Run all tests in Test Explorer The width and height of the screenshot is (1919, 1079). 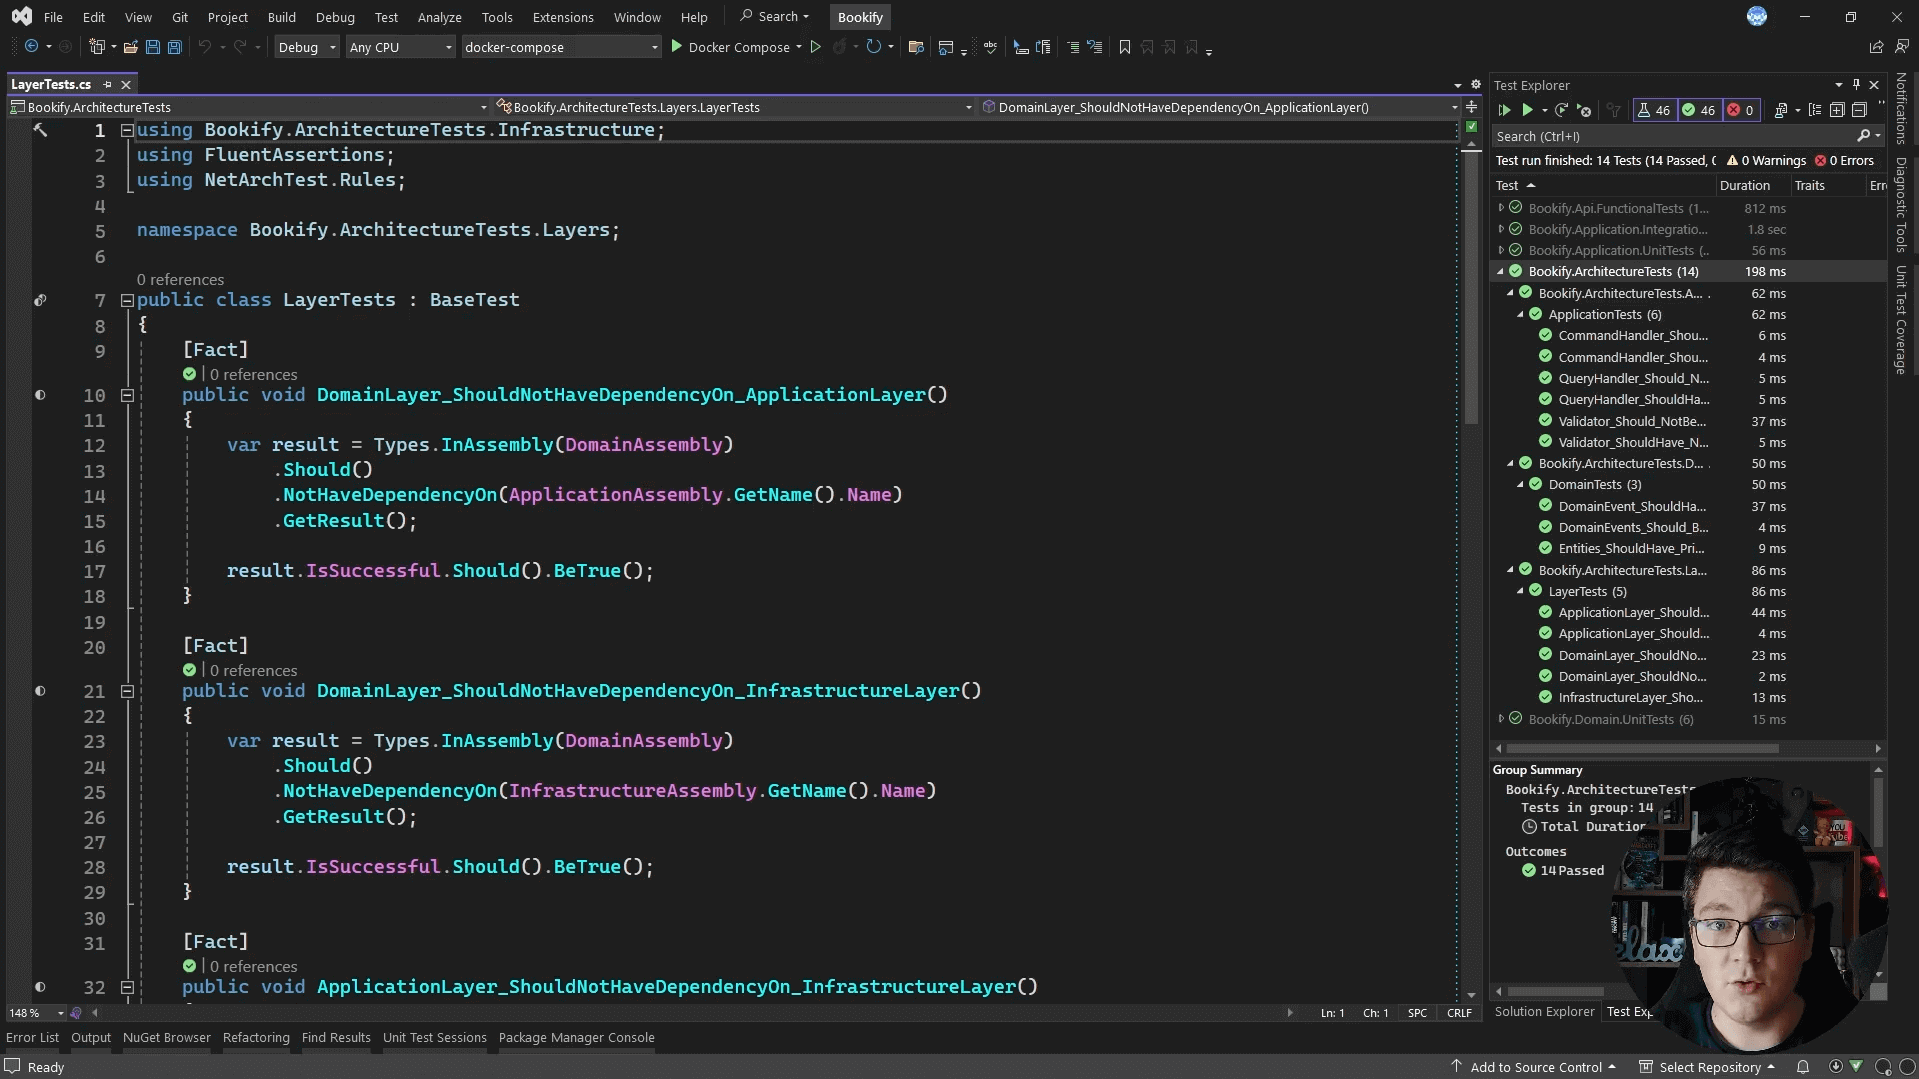click(x=1504, y=110)
